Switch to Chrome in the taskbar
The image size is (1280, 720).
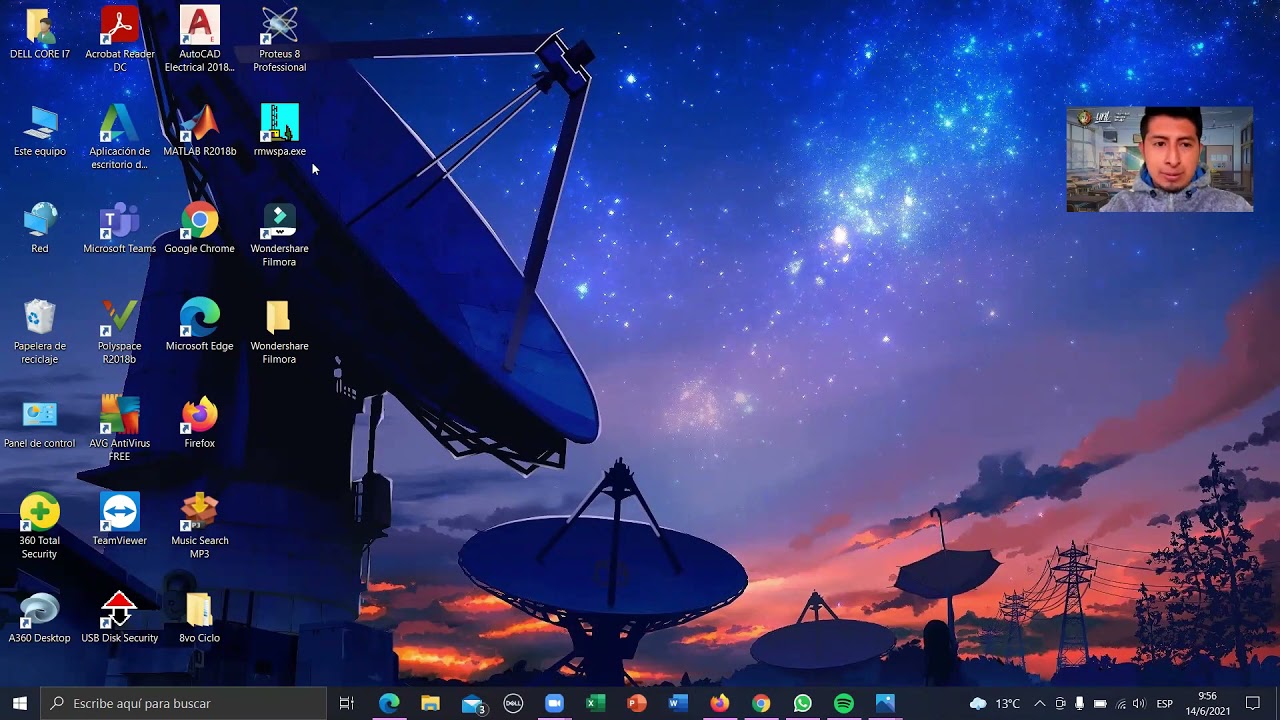click(x=761, y=703)
